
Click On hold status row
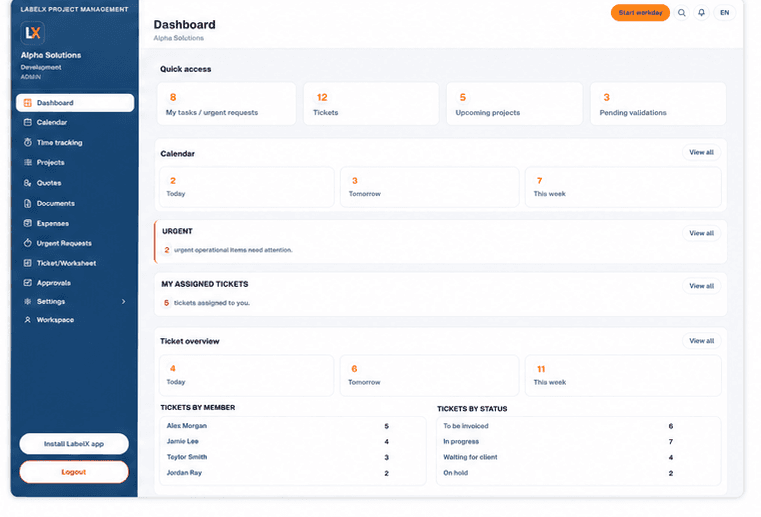tap(579, 473)
